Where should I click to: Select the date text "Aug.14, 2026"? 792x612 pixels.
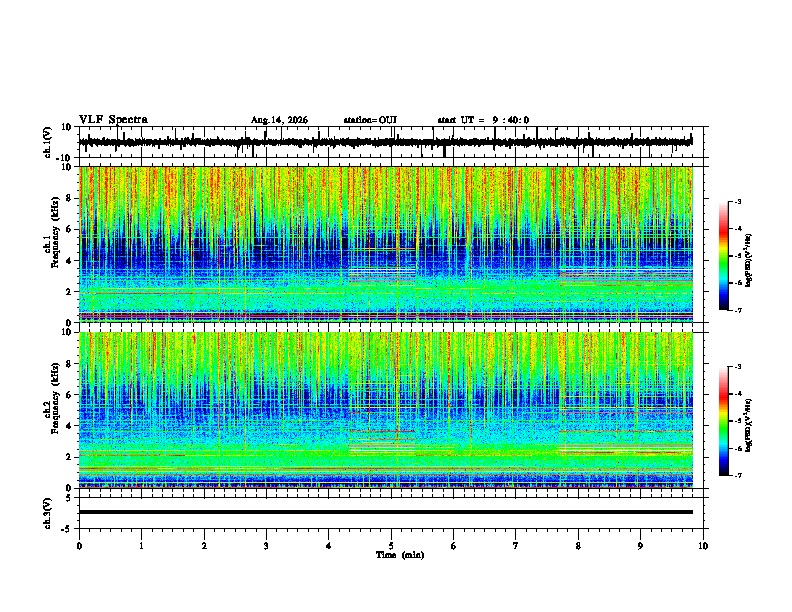279,120
